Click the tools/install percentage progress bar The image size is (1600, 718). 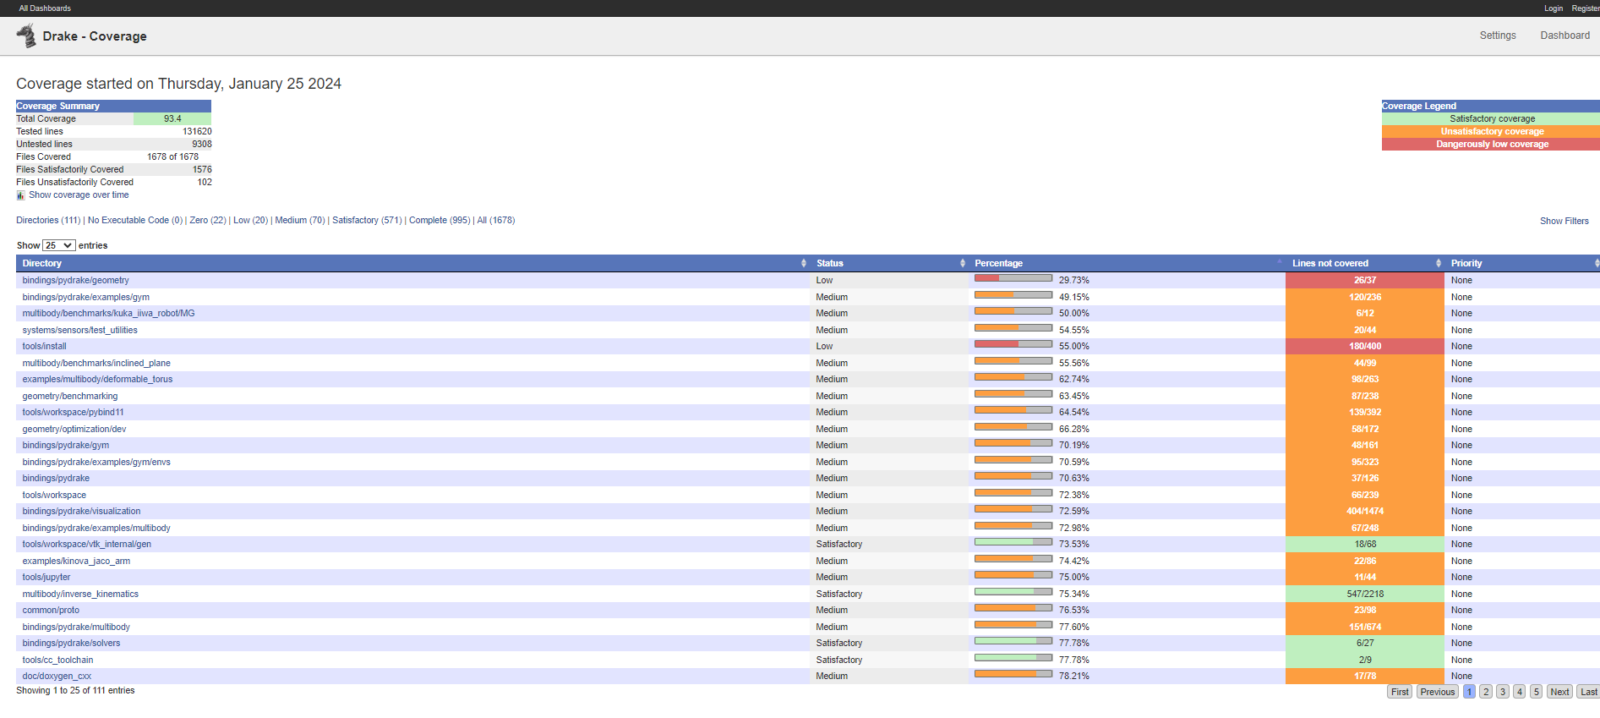(x=1012, y=344)
